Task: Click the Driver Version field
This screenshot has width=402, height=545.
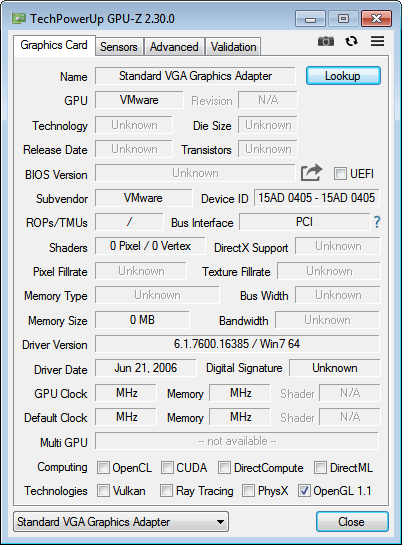Action: point(237,344)
